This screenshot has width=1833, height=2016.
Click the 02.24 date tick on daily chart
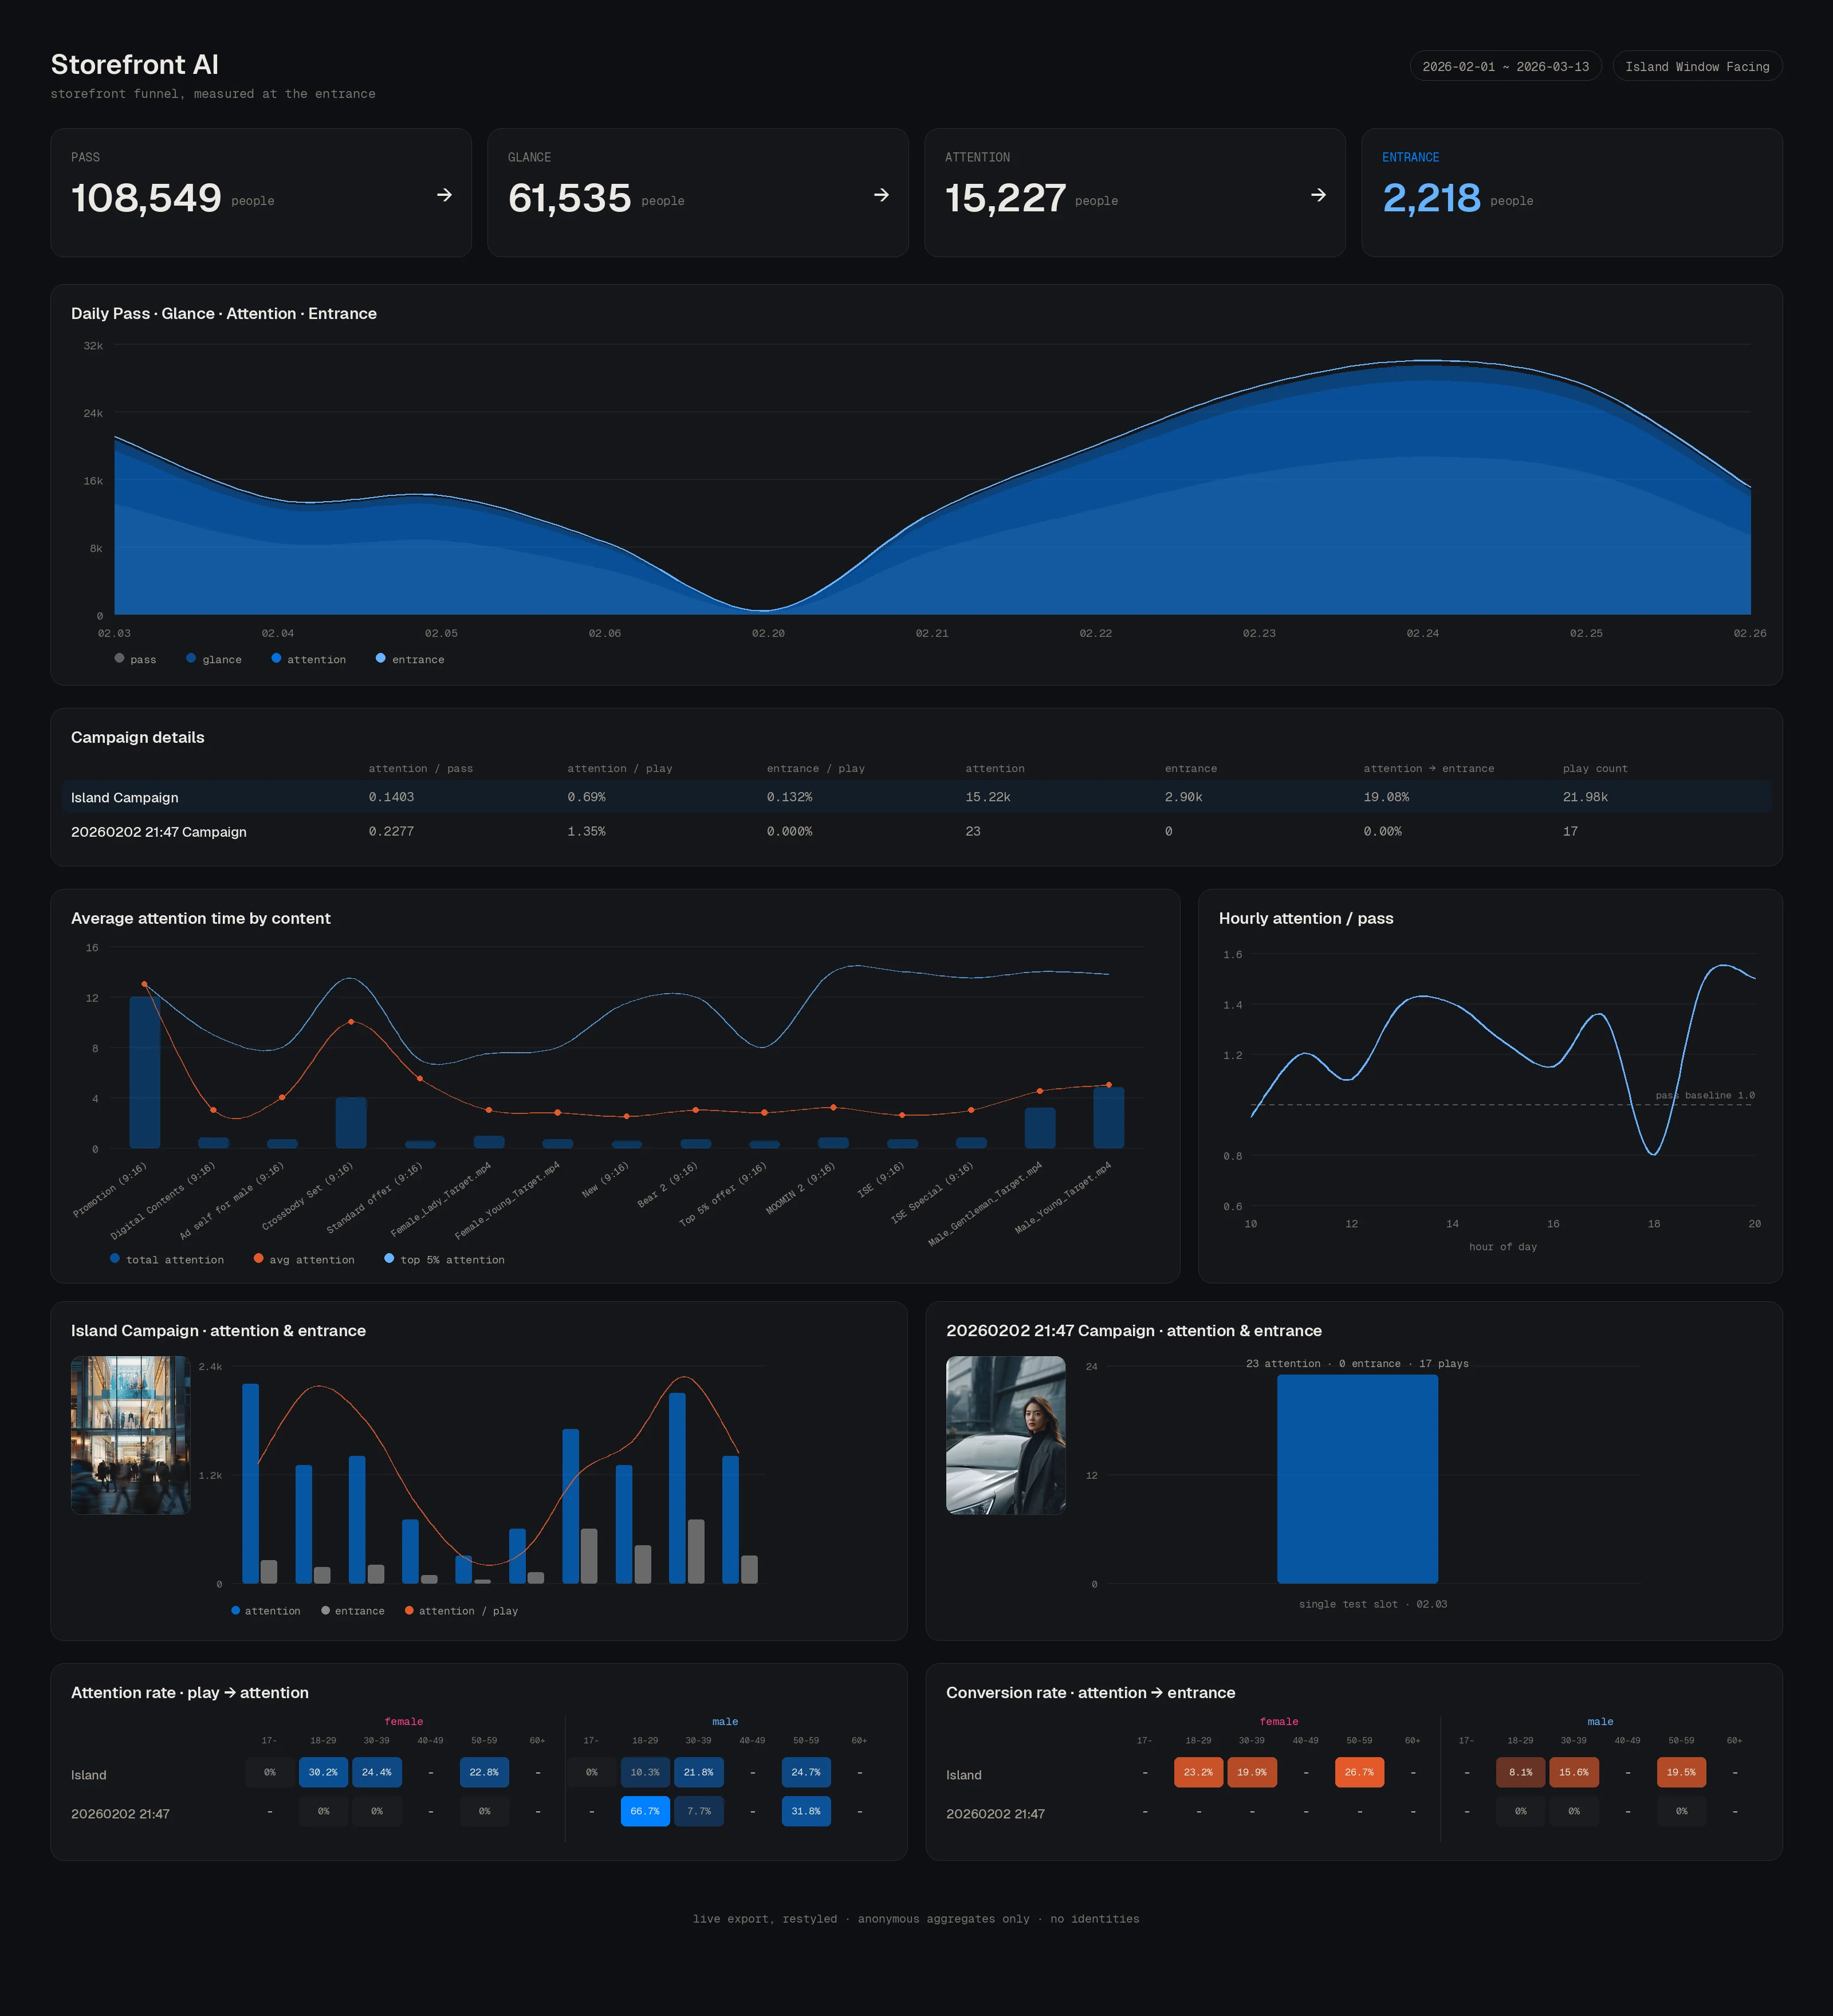[1422, 633]
